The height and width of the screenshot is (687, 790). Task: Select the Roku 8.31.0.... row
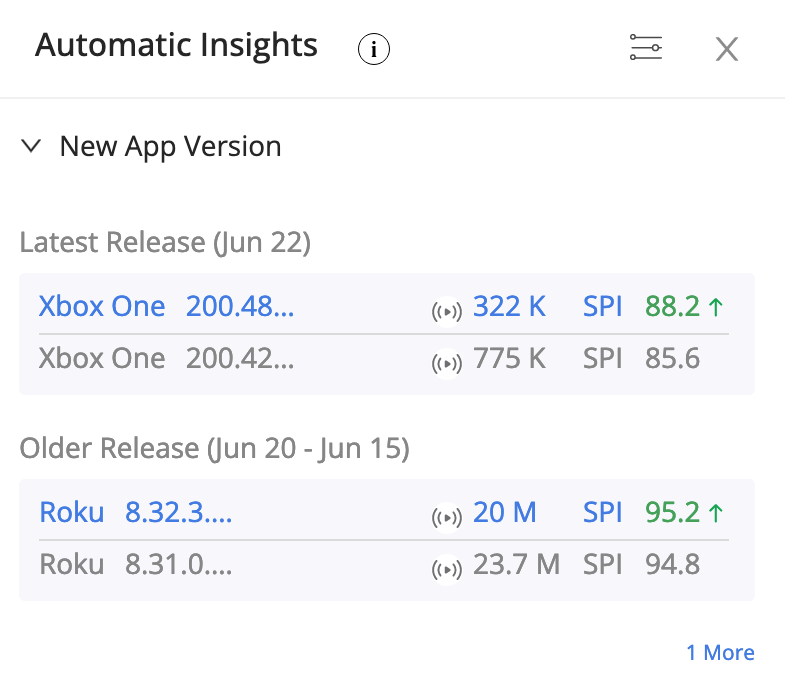click(x=384, y=565)
